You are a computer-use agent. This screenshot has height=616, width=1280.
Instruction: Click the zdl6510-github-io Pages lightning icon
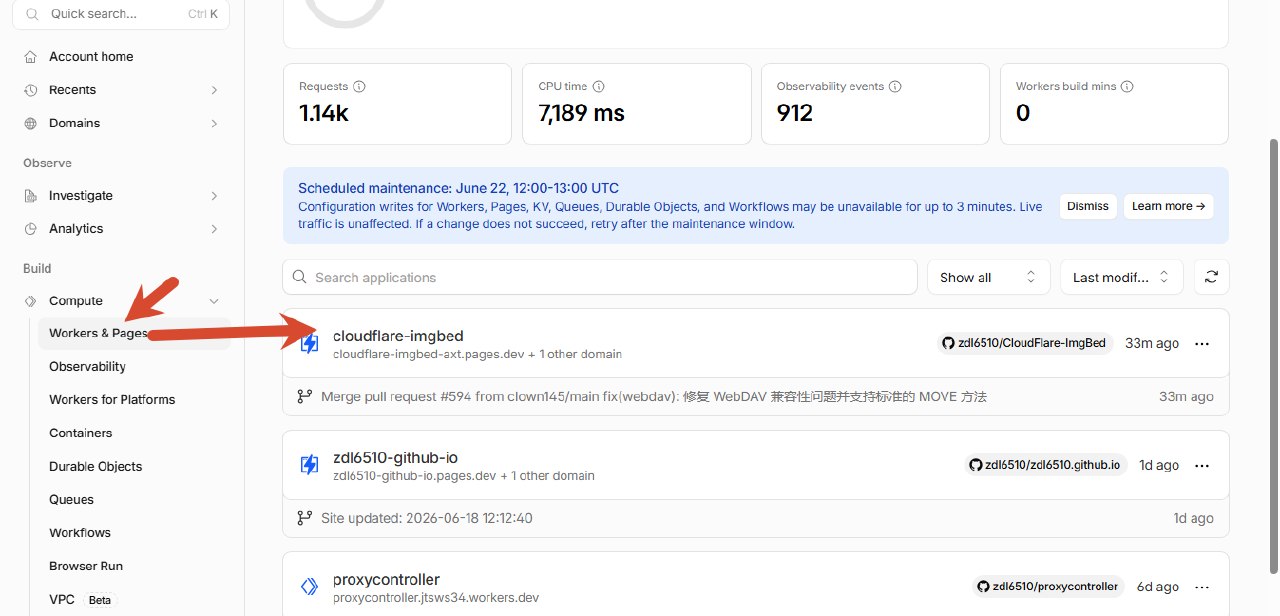point(310,465)
